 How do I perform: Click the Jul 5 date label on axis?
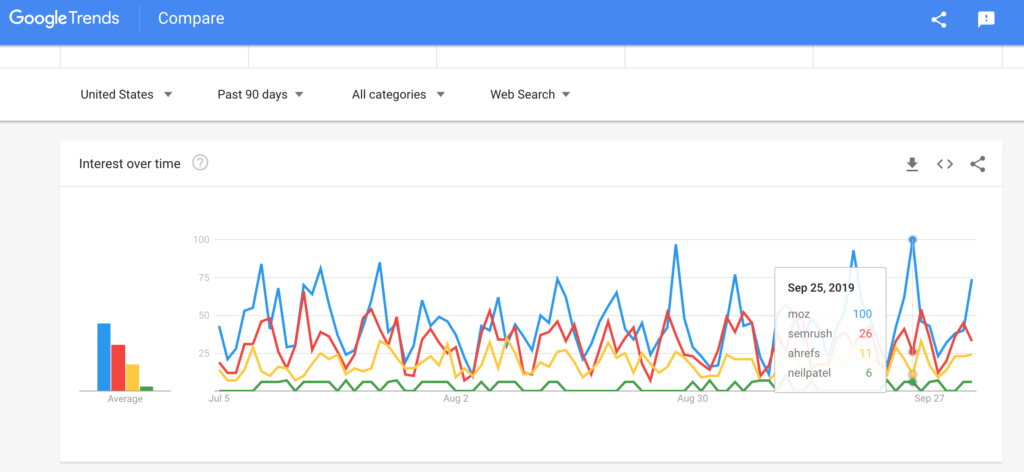(x=219, y=398)
